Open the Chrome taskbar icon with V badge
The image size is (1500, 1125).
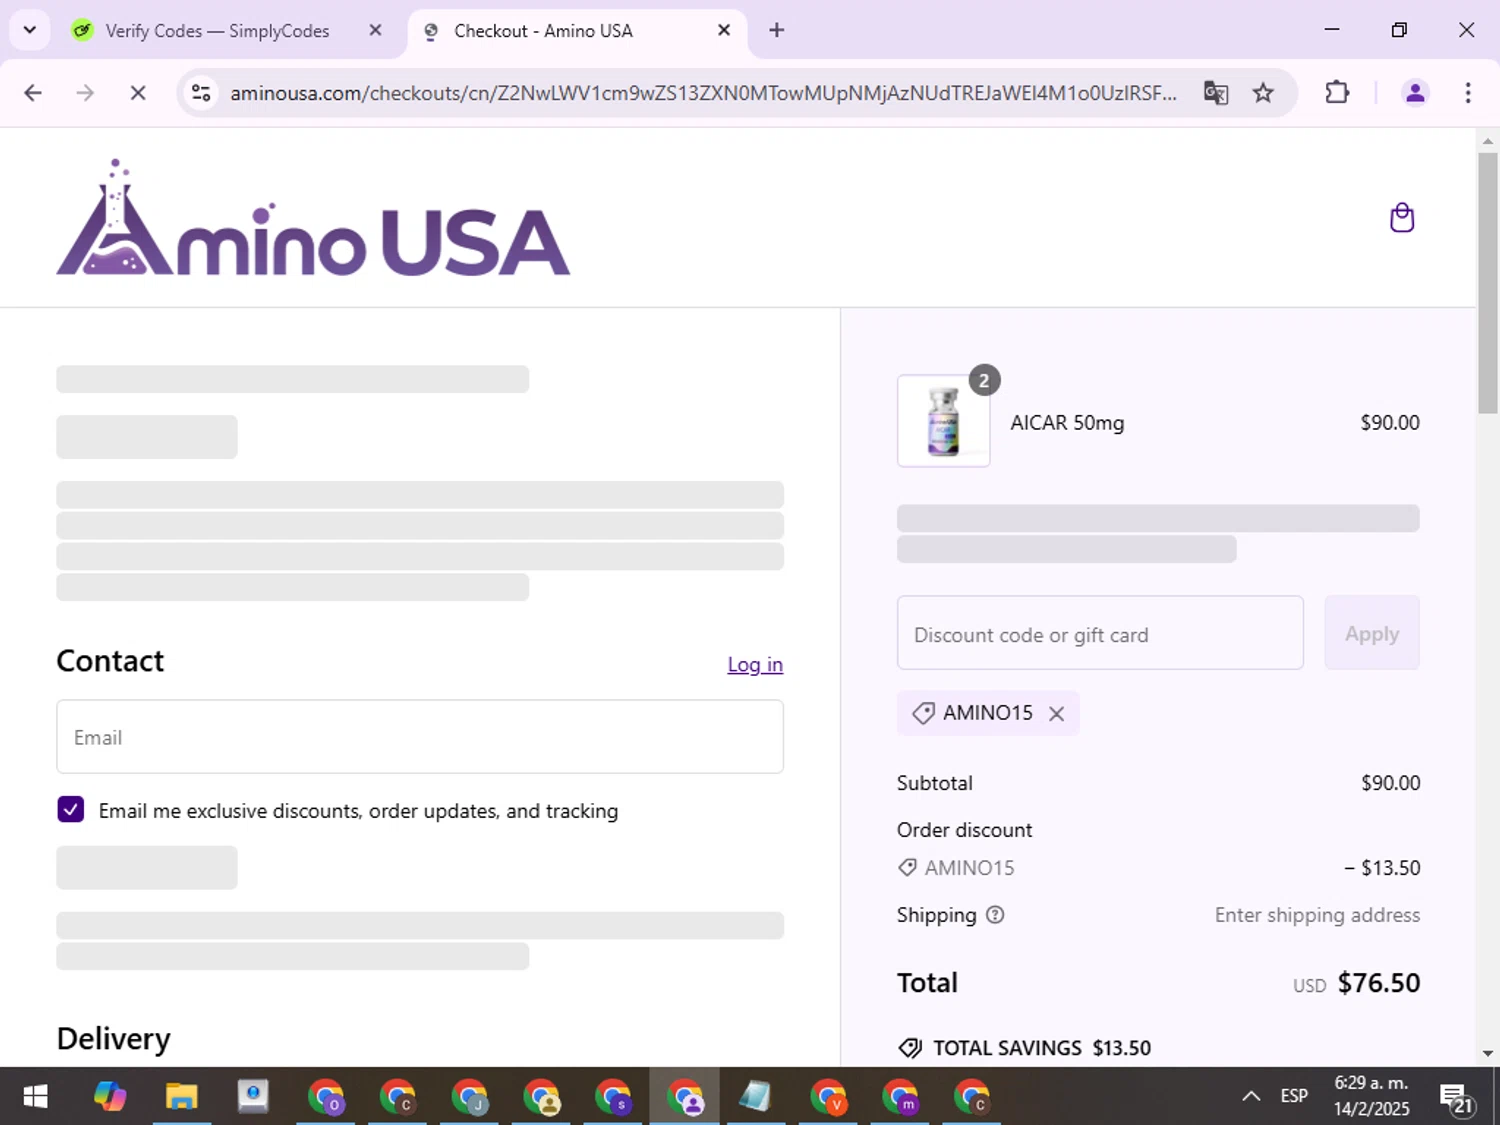click(x=828, y=1097)
